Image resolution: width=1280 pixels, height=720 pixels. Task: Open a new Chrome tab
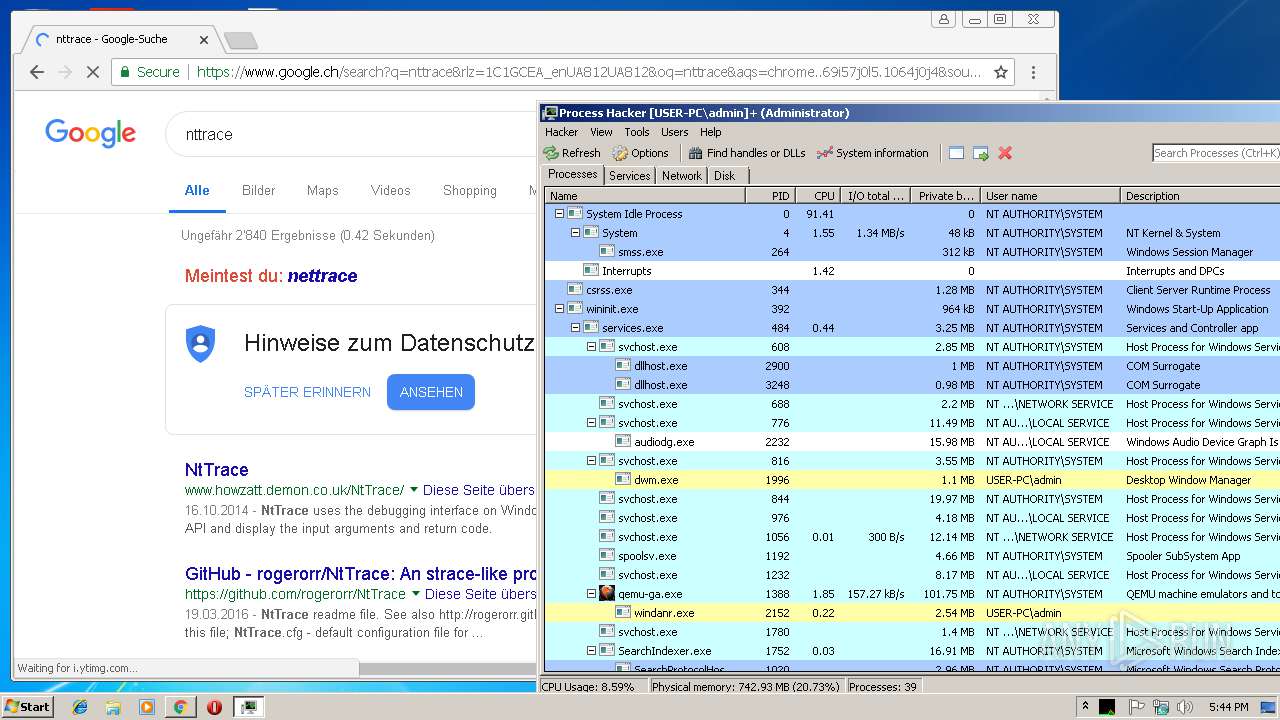pos(240,40)
